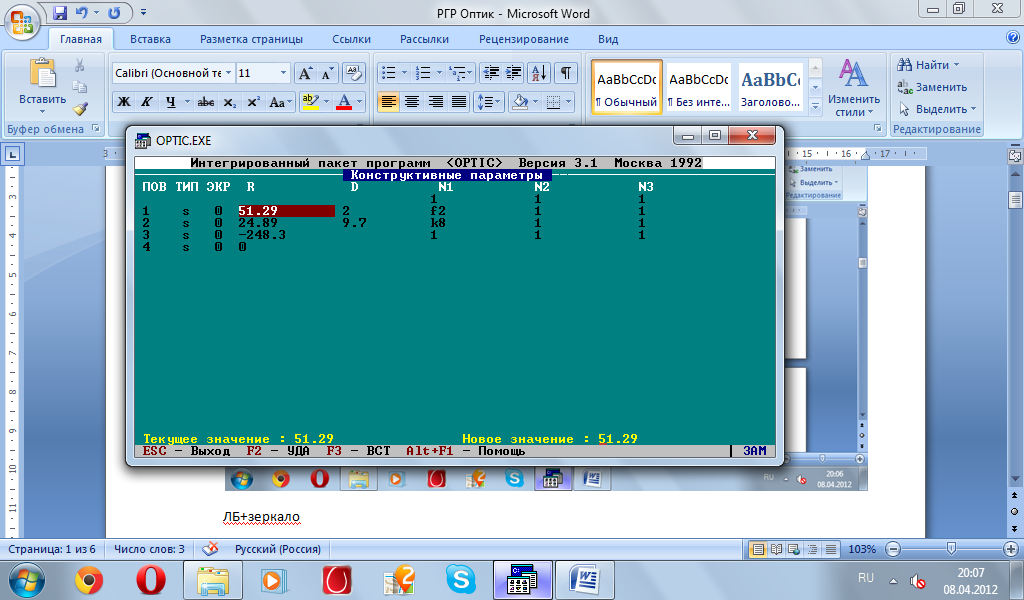Save the document via Quick Access
The image size is (1024, 600).
[x=60, y=12]
